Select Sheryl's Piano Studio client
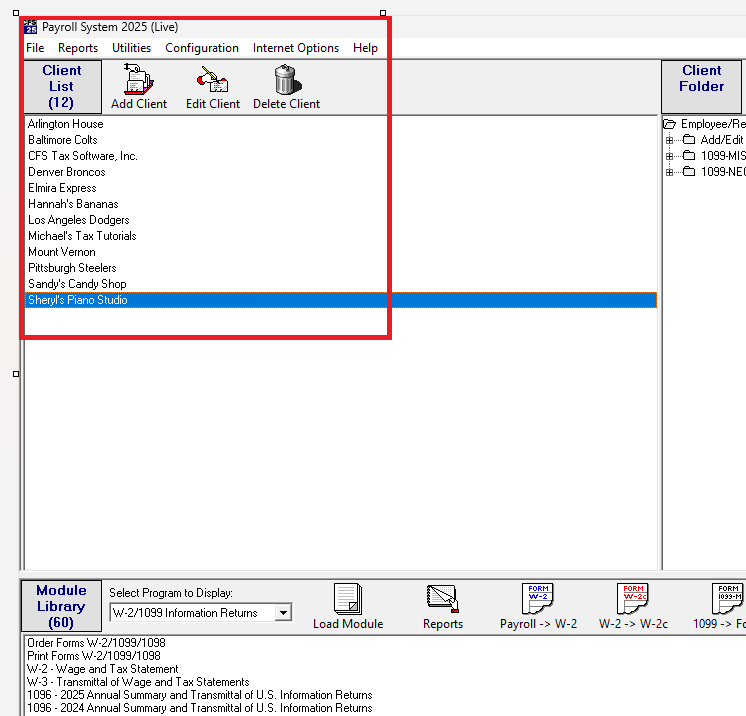This screenshot has height=716, width=746. coord(341,300)
